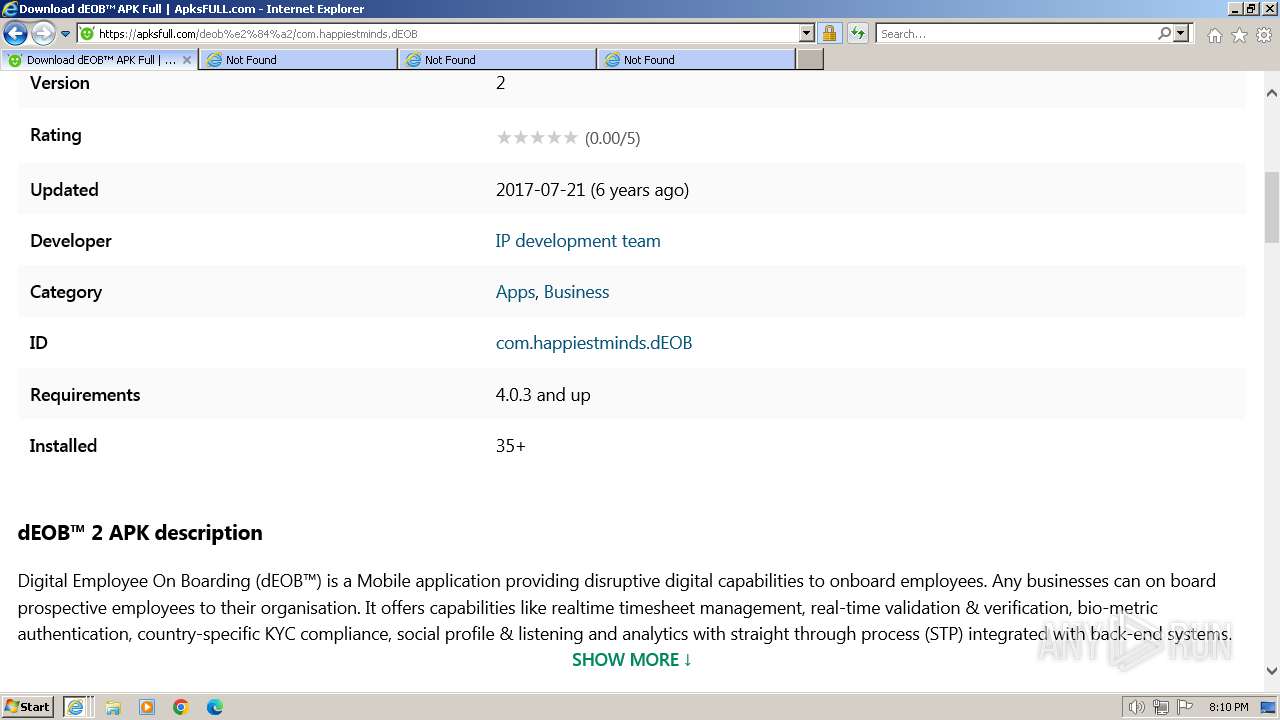Viewport: 1280px width, 720px height.
Task: Switch to the second Not Found tab
Action: pos(497,60)
